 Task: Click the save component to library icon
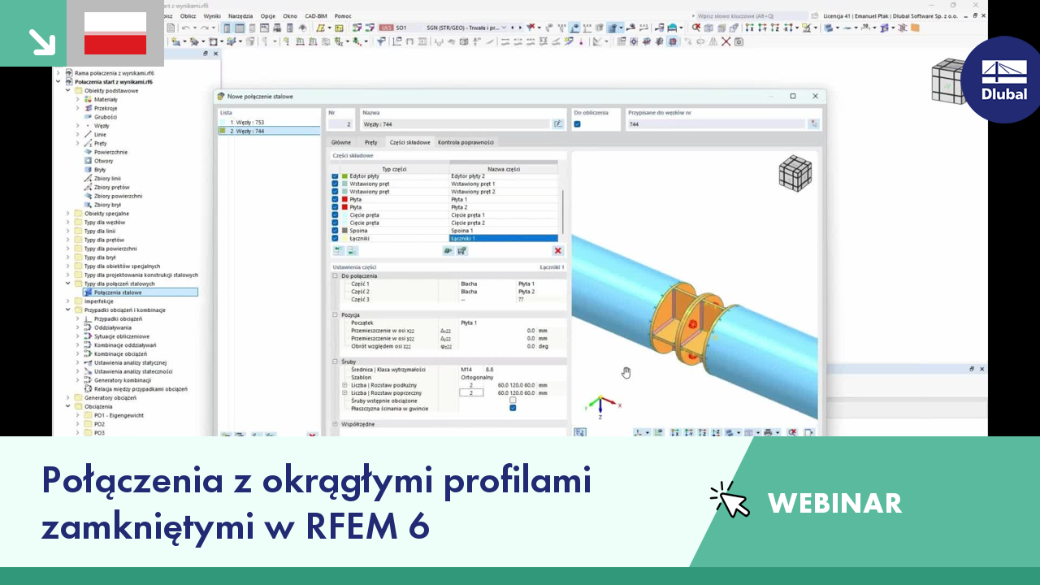click(x=462, y=251)
